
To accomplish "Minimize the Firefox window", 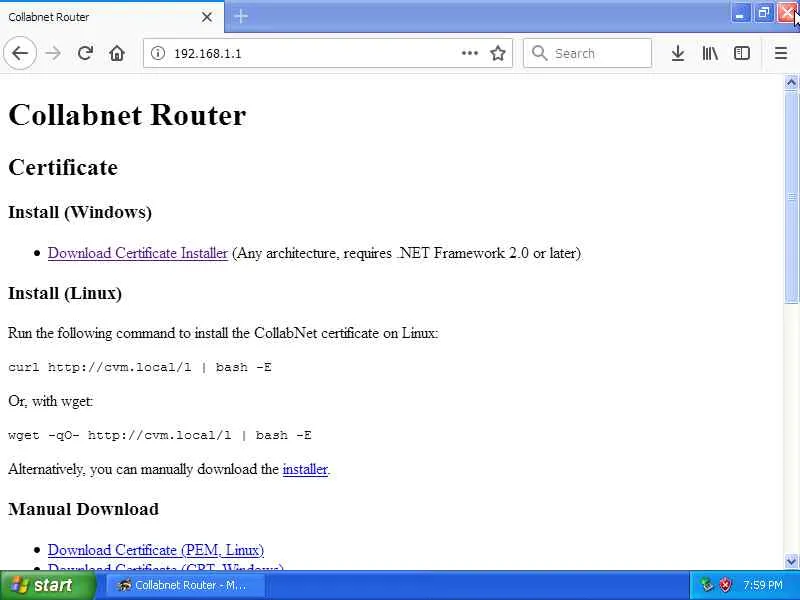I will point(739,13).
